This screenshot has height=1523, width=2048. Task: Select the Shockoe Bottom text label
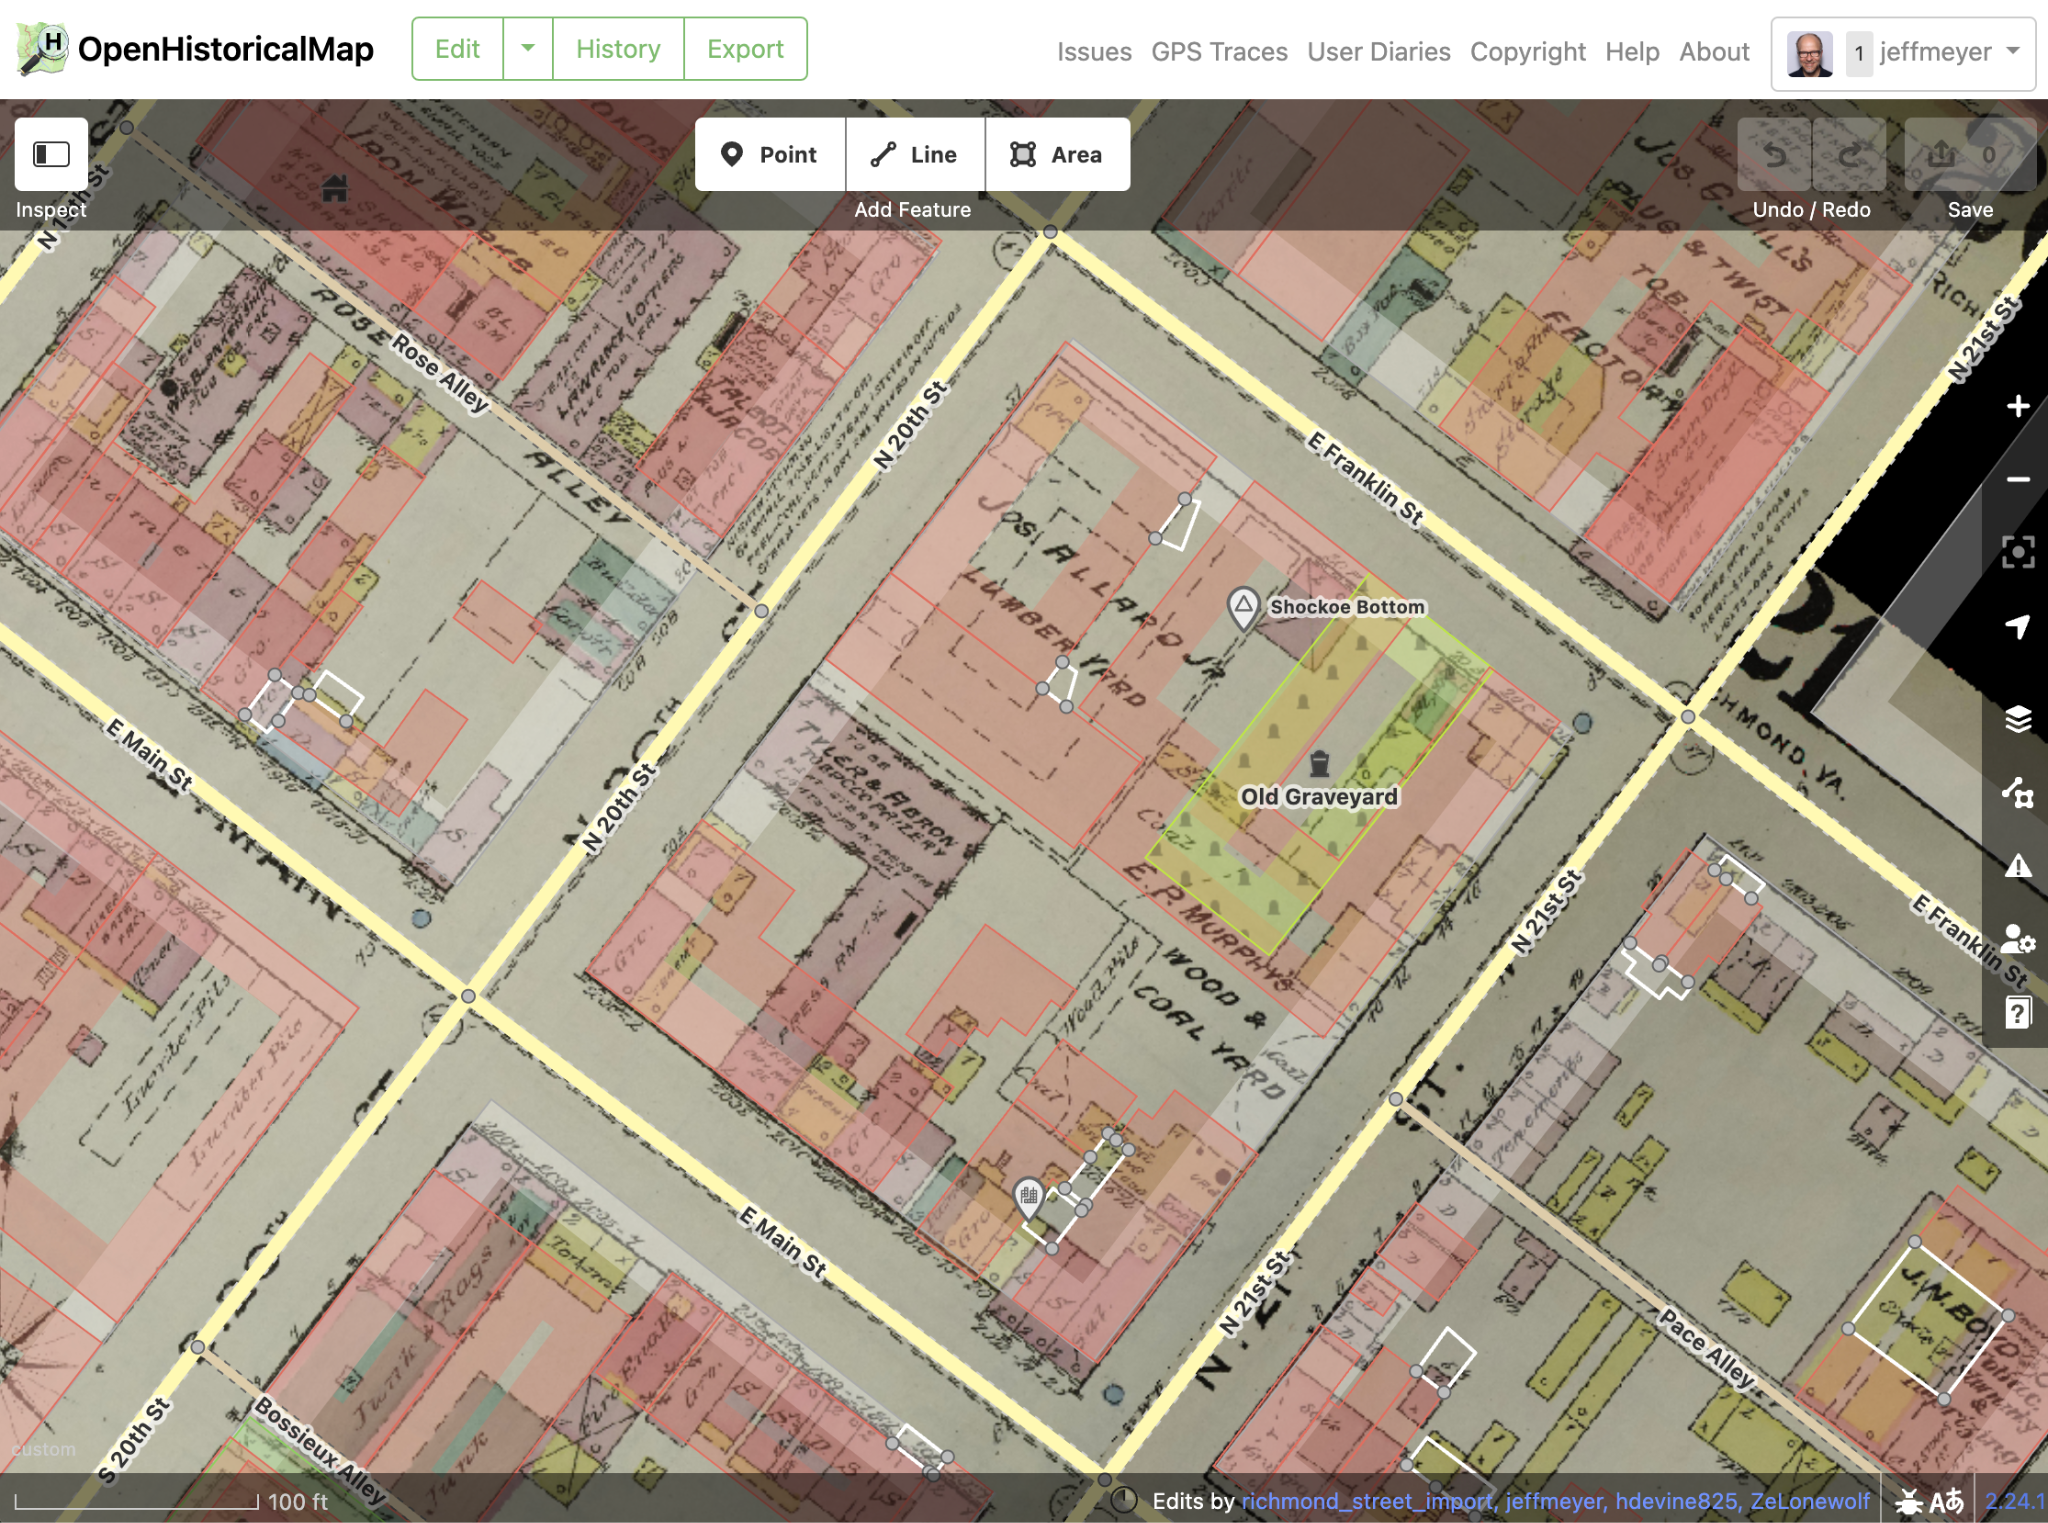point(1347,607)
